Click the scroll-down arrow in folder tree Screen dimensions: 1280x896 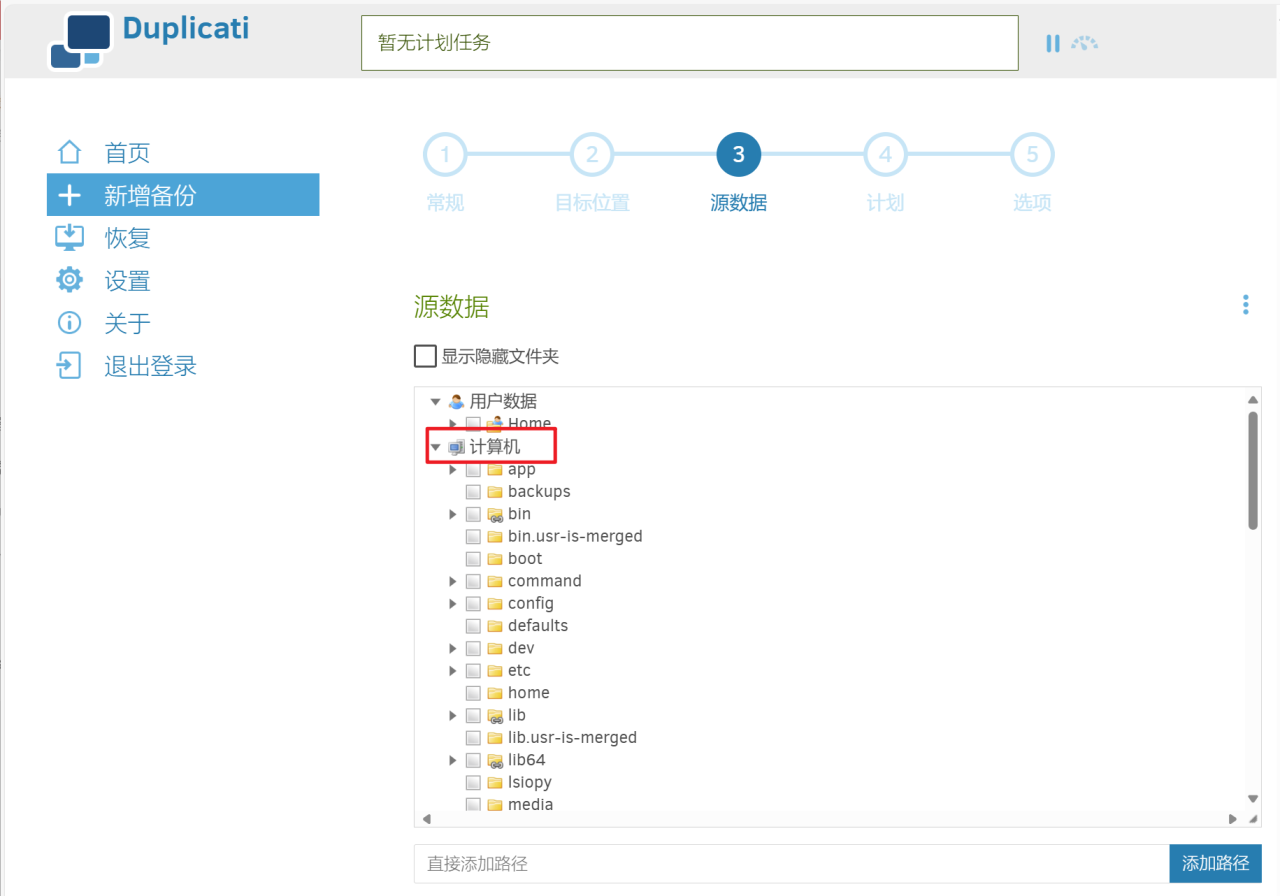tap(1253, 798)
